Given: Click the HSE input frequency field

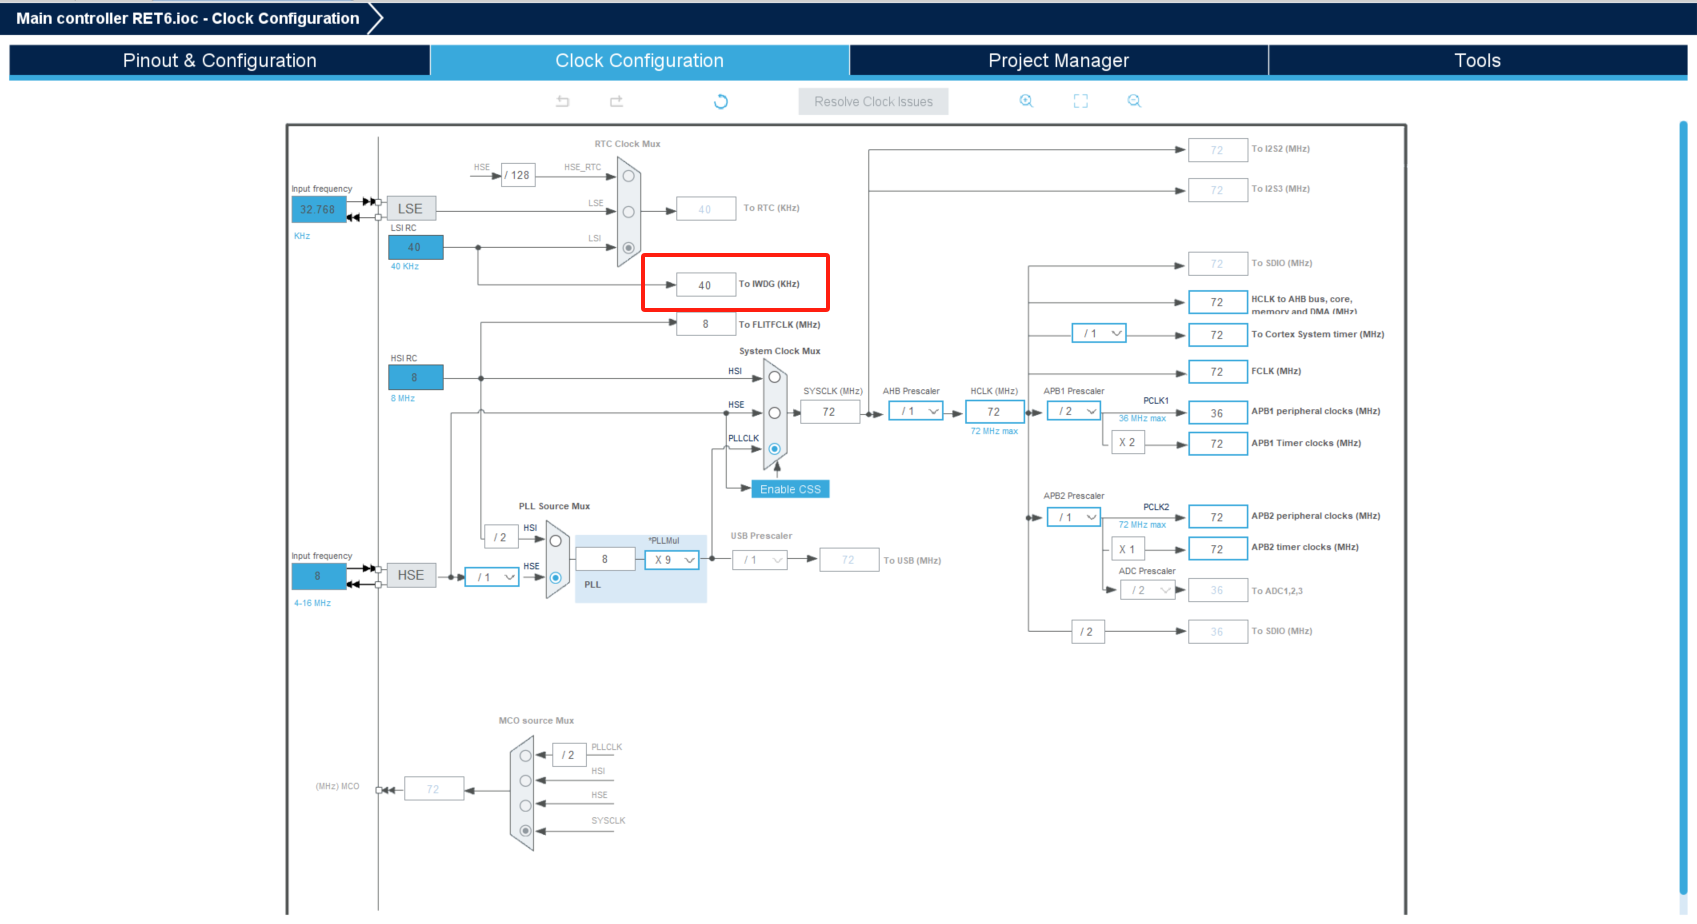Looking at the screenshot, I should coord(318,576).
